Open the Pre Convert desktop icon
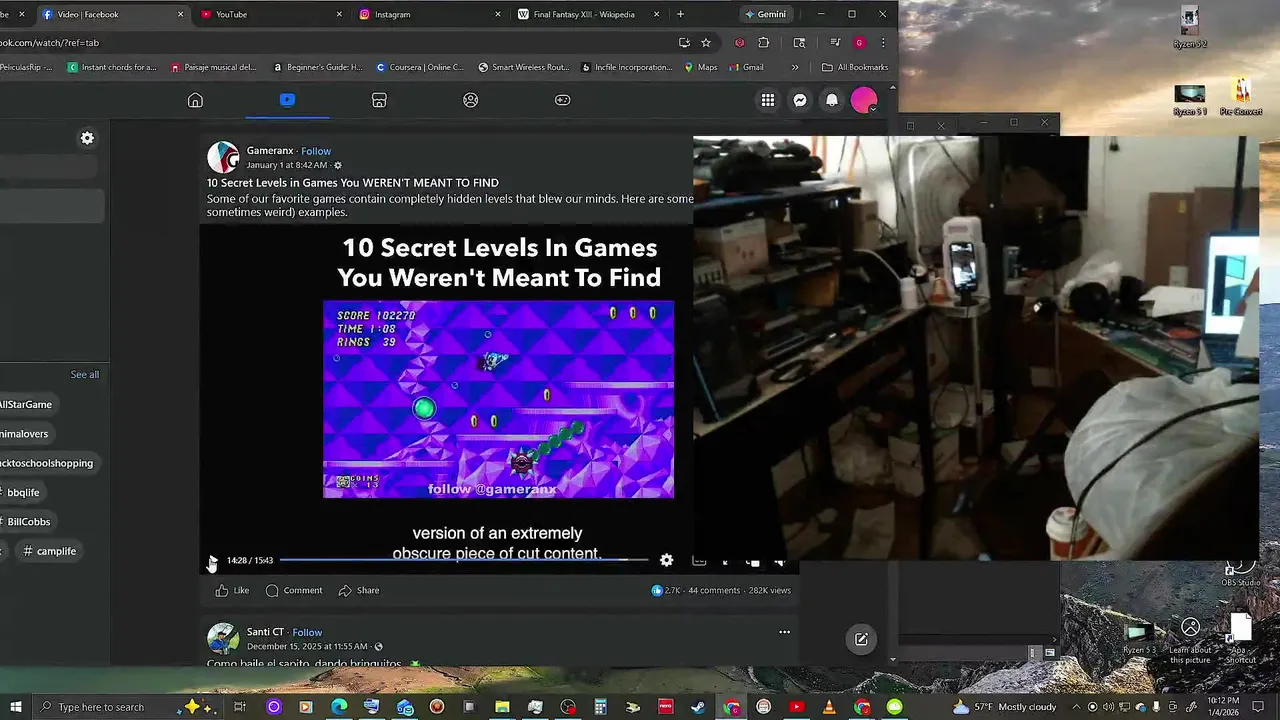The width and height of the screenshot is (1280, 720). click(x=1241, y=97)
